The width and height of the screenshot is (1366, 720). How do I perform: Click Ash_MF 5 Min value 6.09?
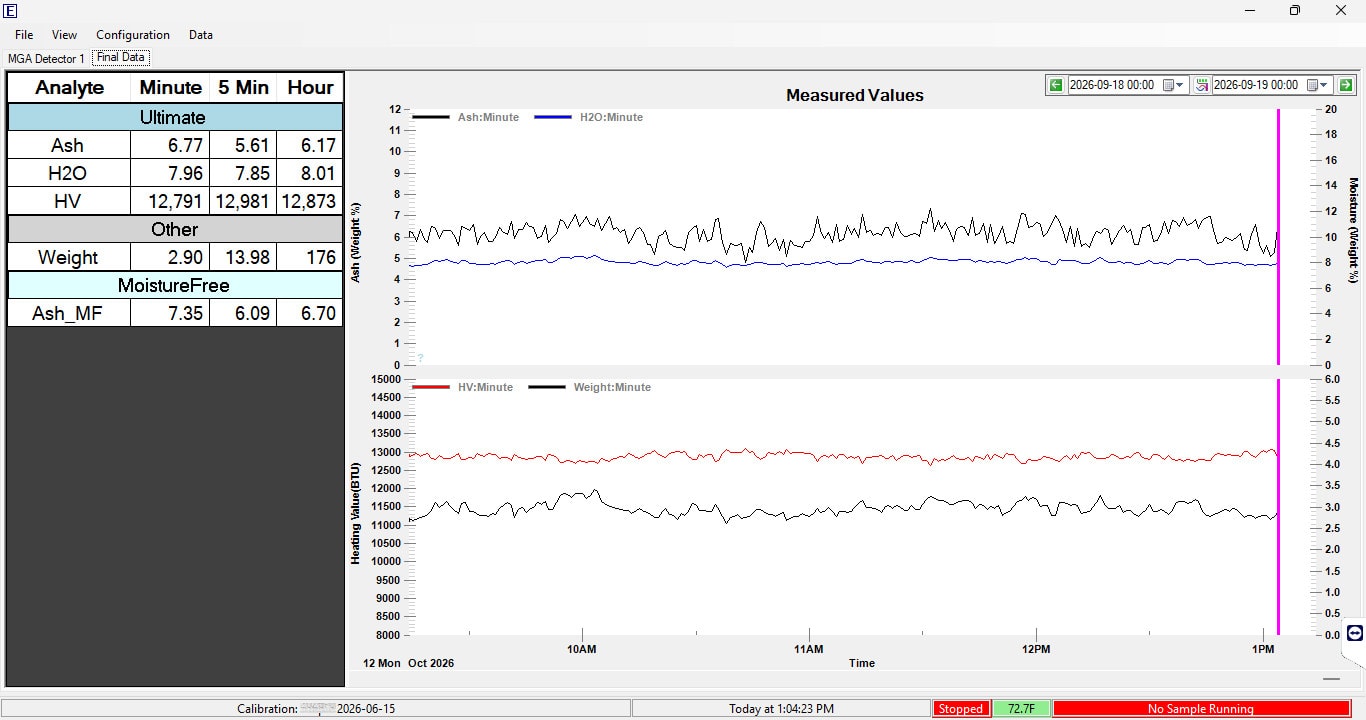[244, 313]
